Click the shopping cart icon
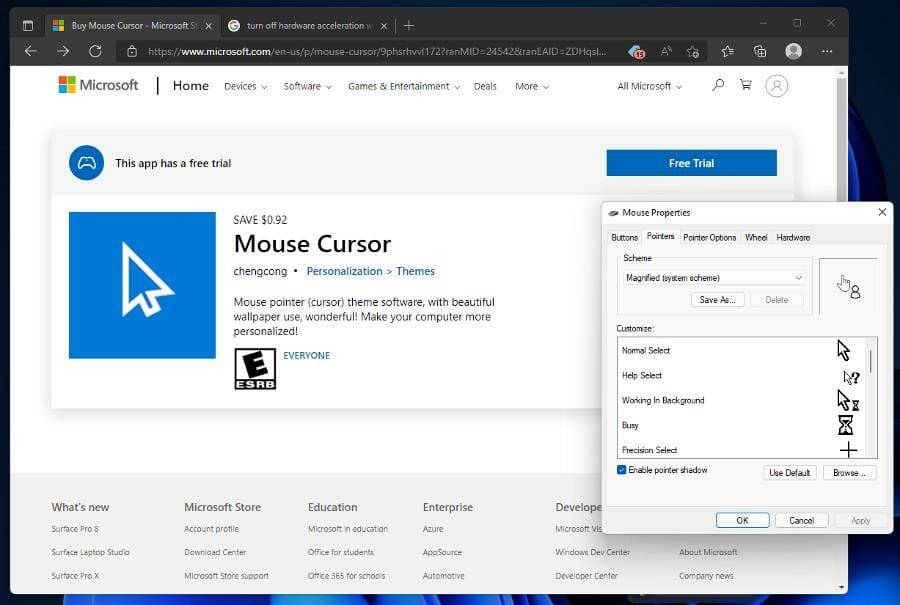Viewport: 900px width, 605px height. click(x=746, y=86)
